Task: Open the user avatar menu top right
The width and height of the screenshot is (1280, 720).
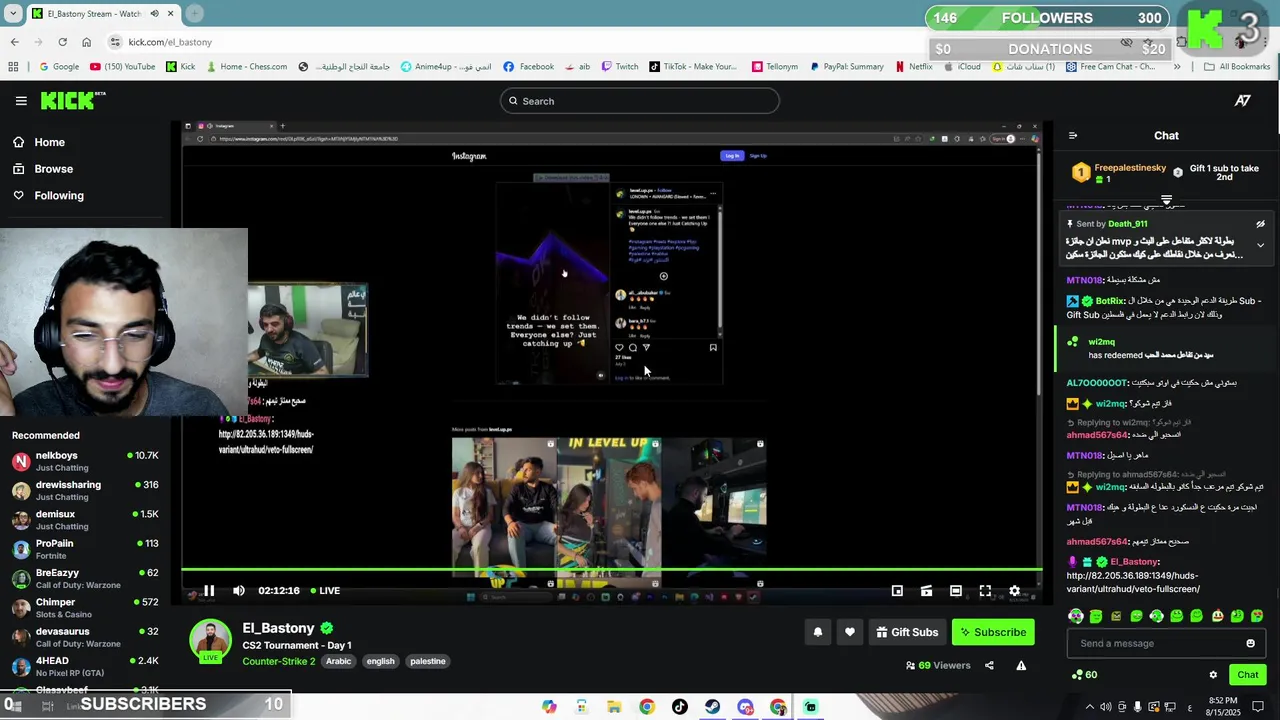Action: pos(1242,100)
